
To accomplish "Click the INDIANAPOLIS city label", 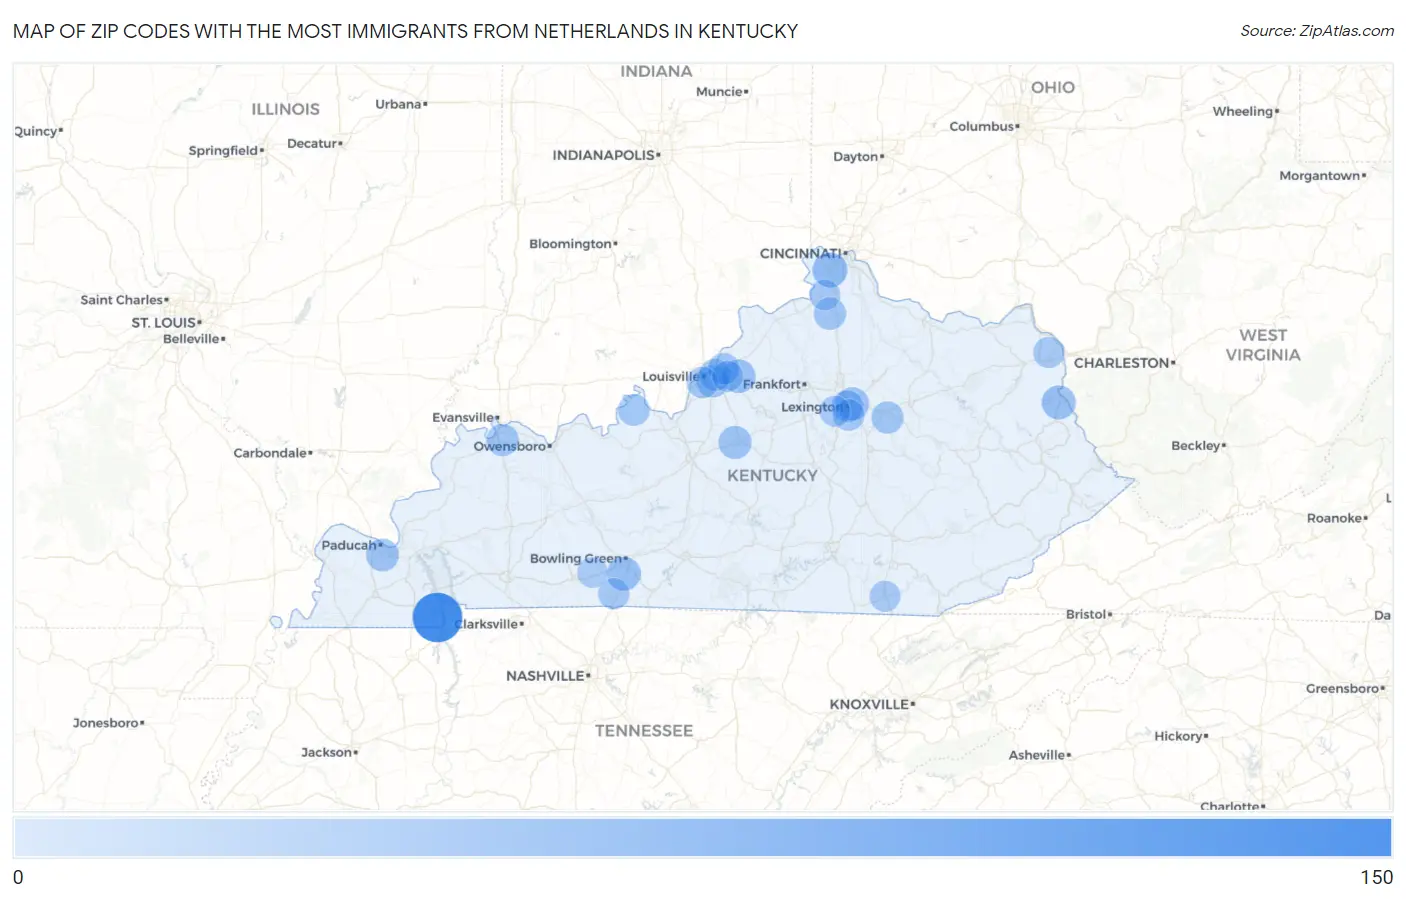I will [x=606, y=155].
